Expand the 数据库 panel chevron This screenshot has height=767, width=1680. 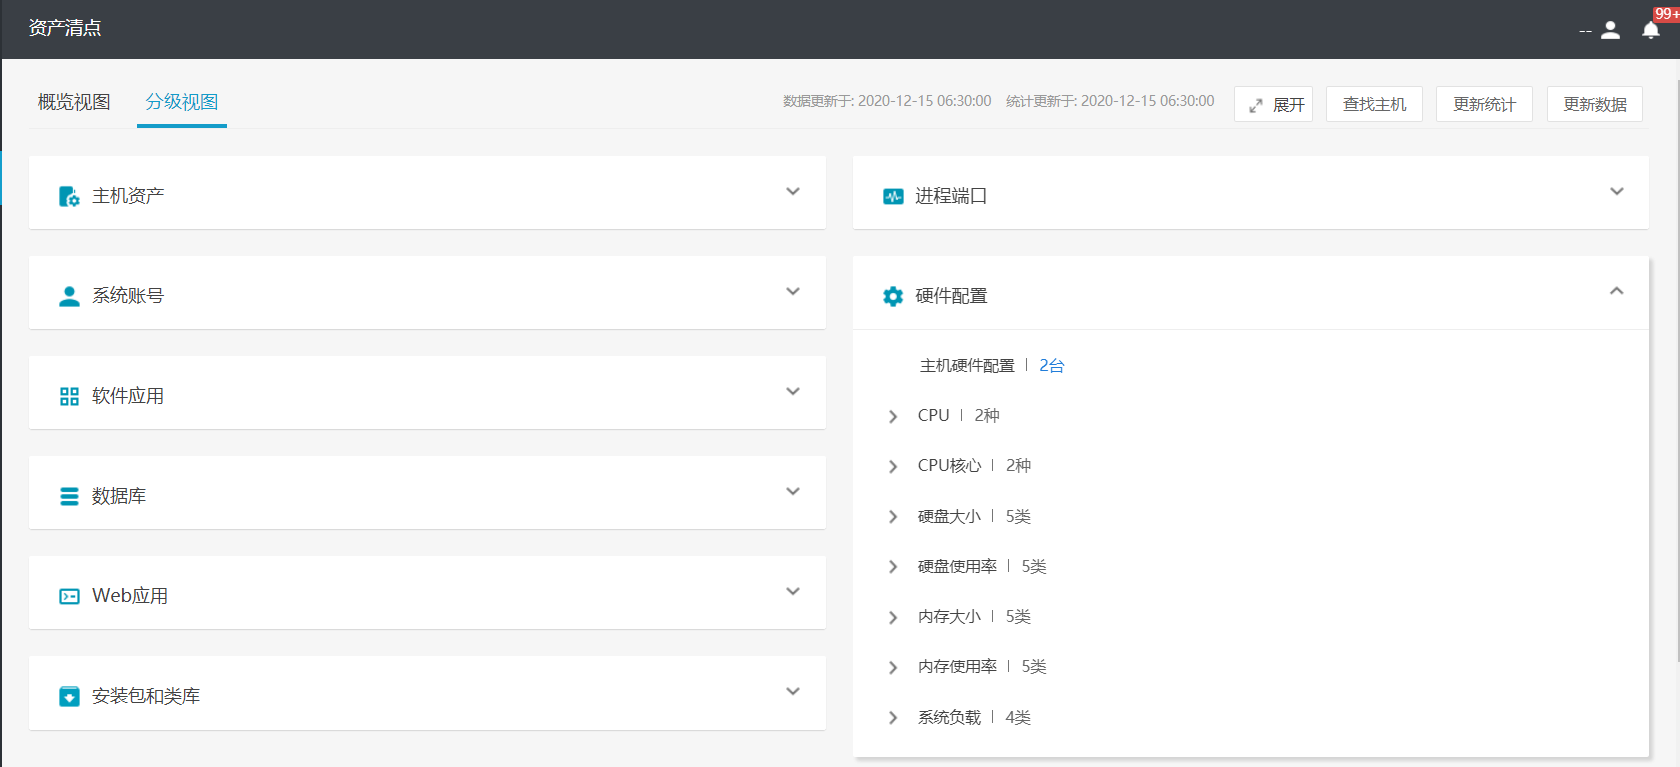tap(793, 491)
